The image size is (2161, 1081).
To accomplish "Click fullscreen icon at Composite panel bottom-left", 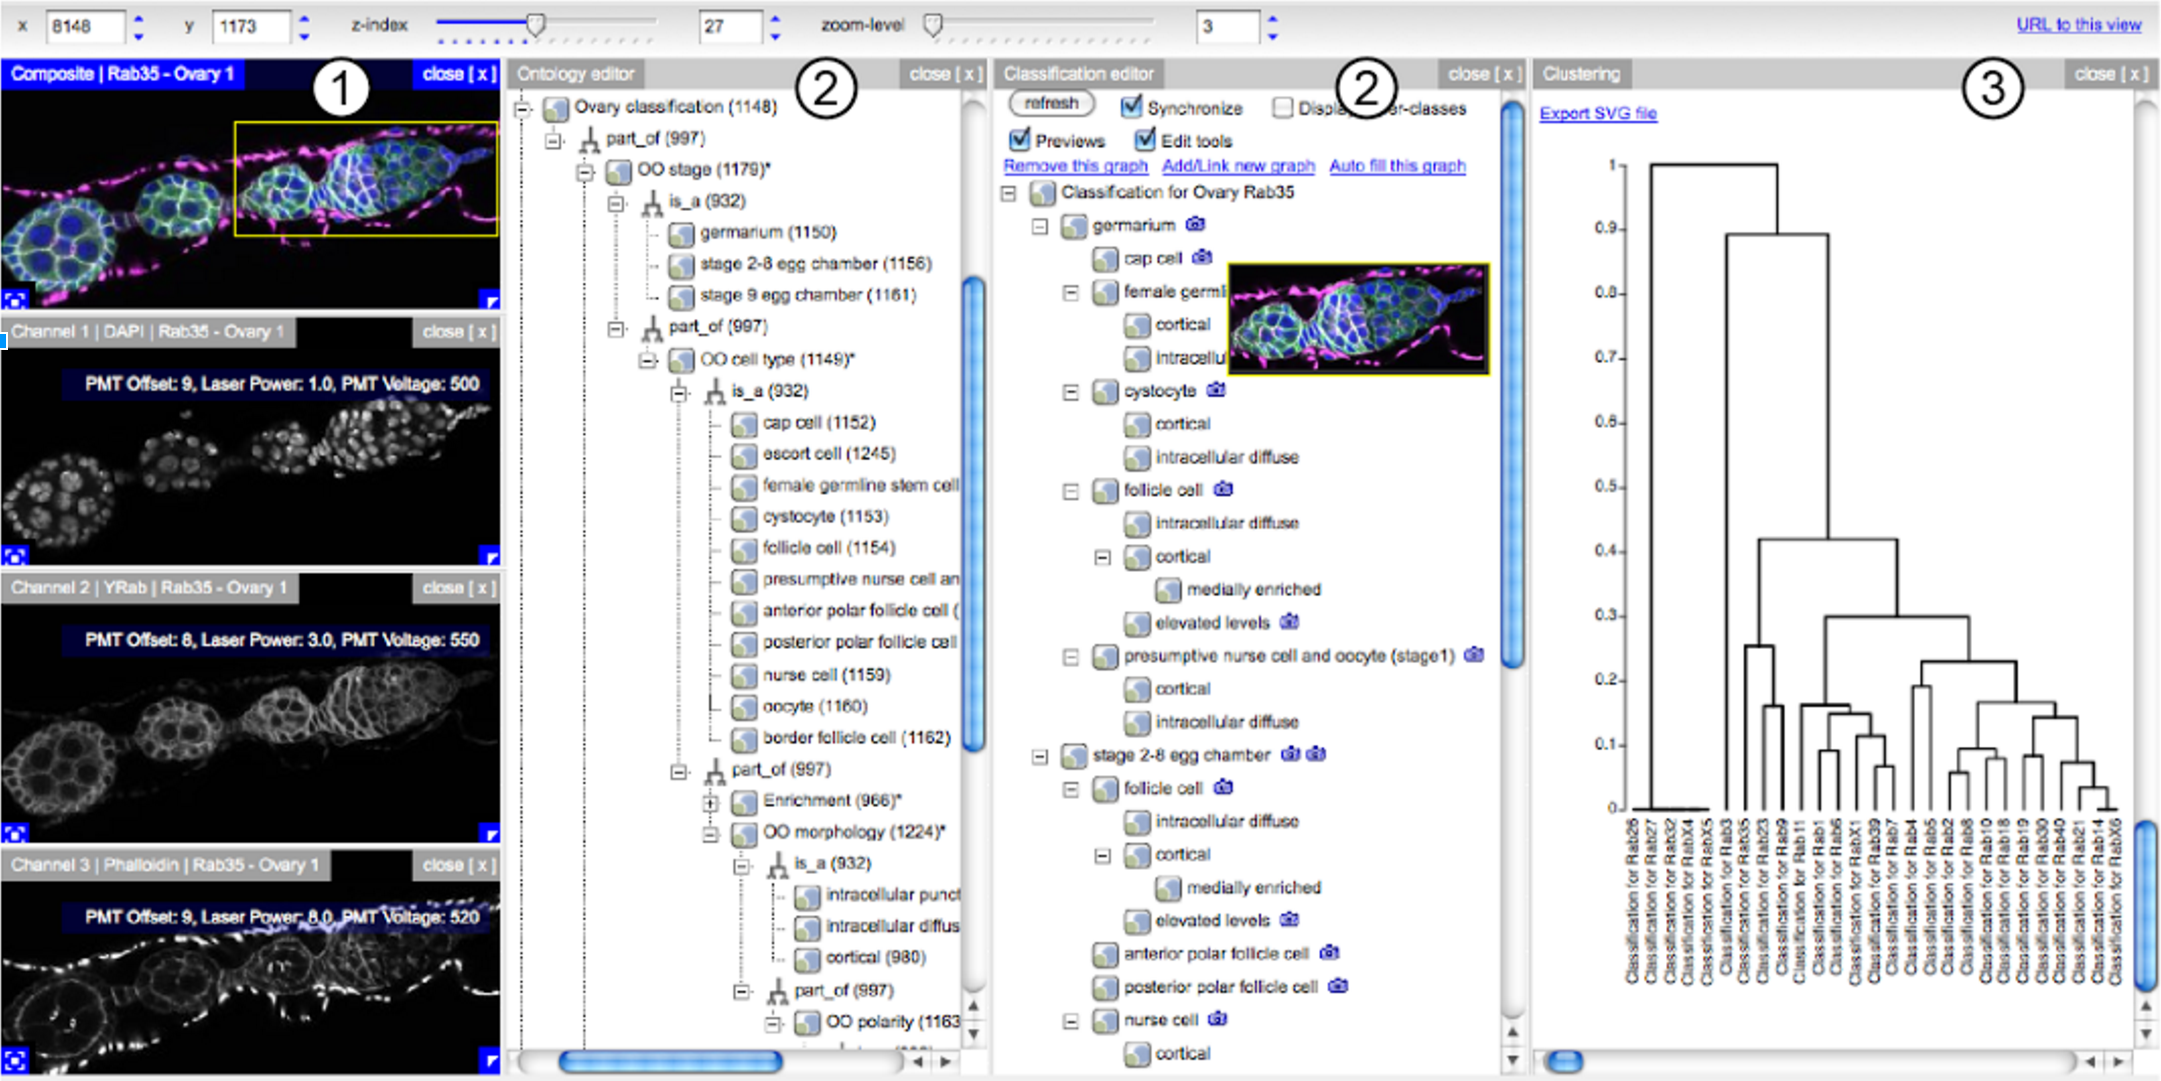I will click(15, 299).
